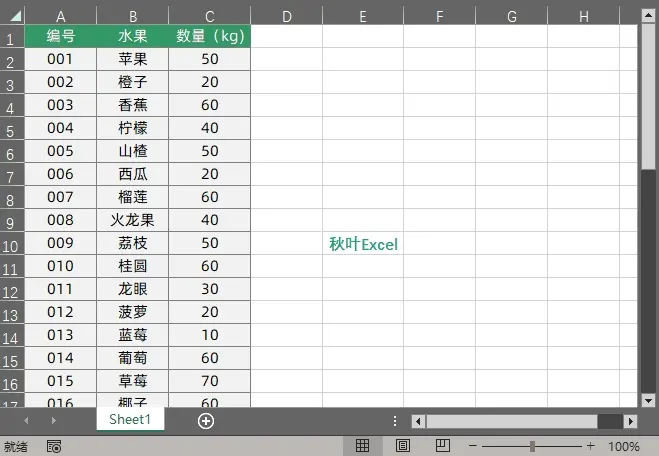
Task: Select quantity 10 in 蓝莓 row
Action: point(210,335)
